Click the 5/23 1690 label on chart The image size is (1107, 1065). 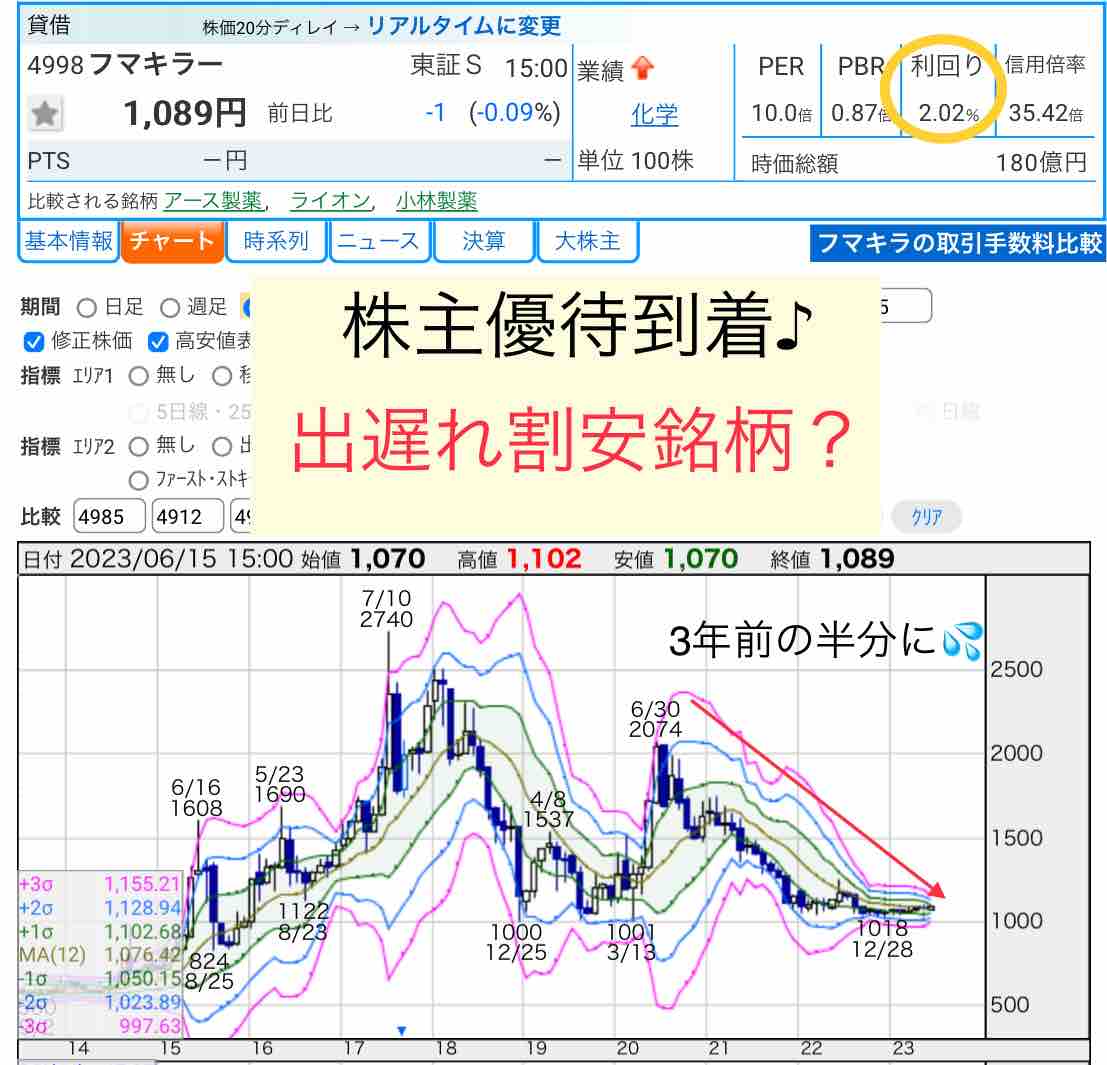pos(280,785)
